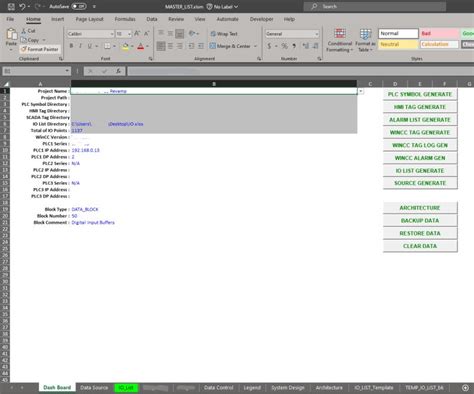Click Percent Style icon
The image size is (474, 394).
pos(284,46)
